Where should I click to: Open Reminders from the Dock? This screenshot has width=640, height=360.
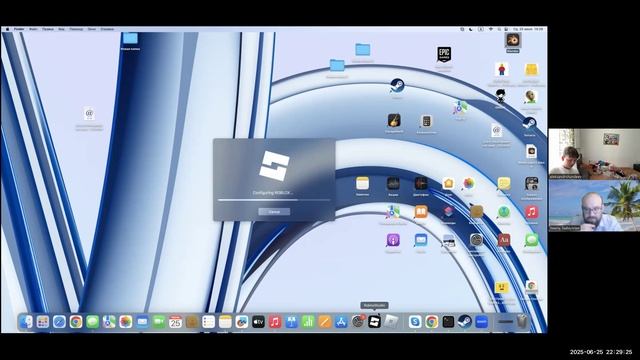click(209, 322)
